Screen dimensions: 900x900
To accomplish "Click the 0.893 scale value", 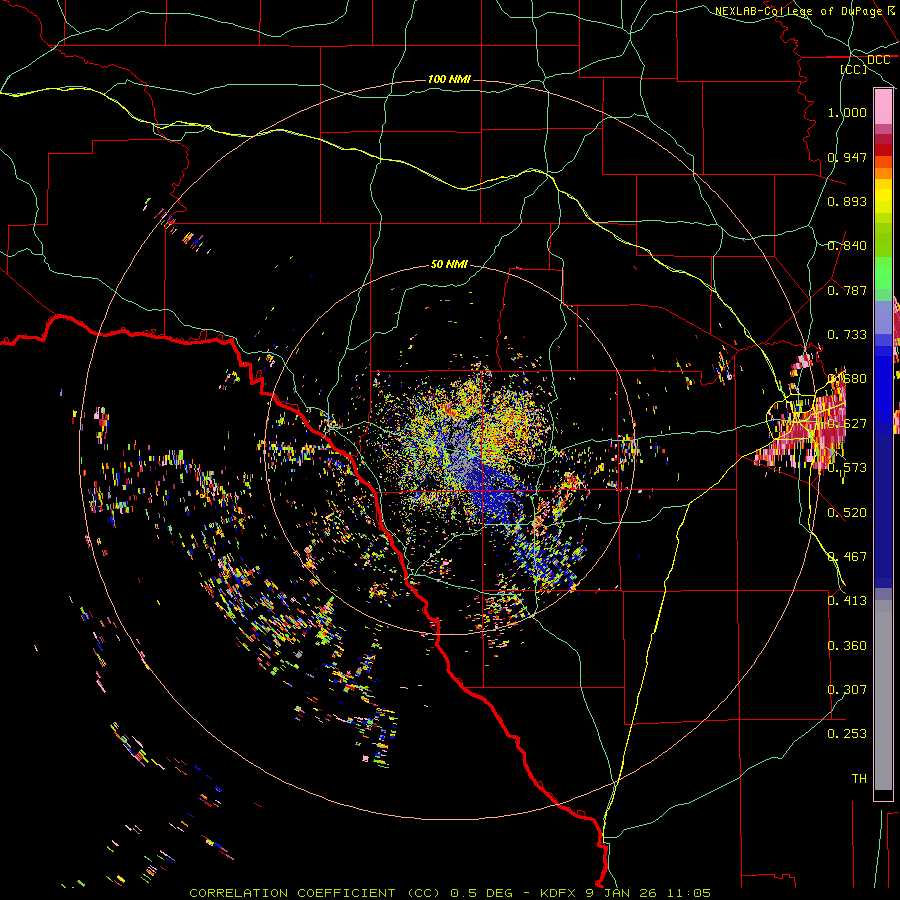I will 847,201.
